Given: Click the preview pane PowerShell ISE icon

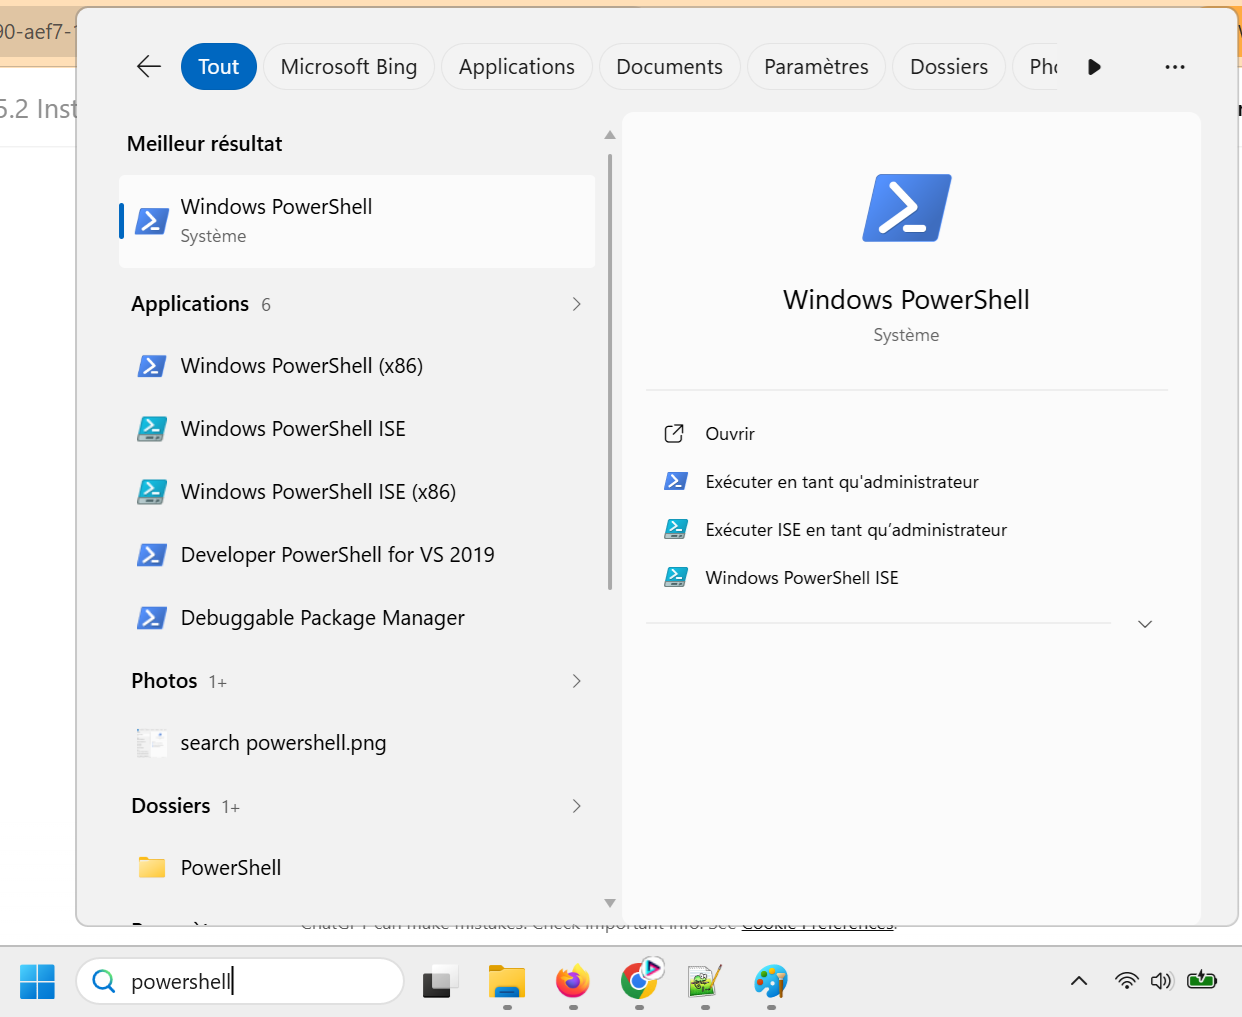Looking at the screenshot, I should coord(676,577).
